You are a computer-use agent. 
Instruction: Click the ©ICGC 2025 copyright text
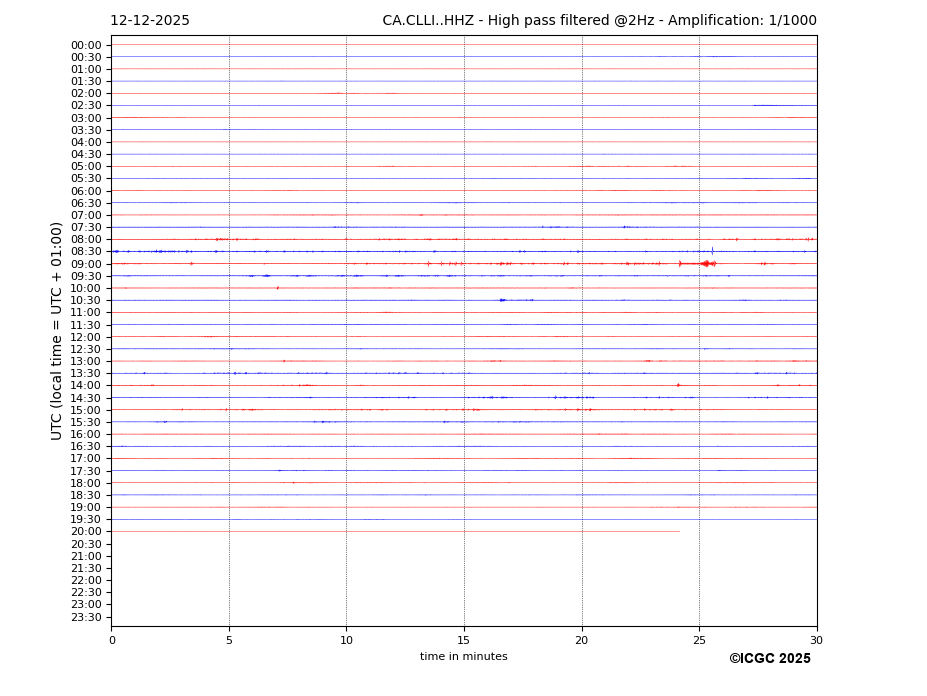769,659
